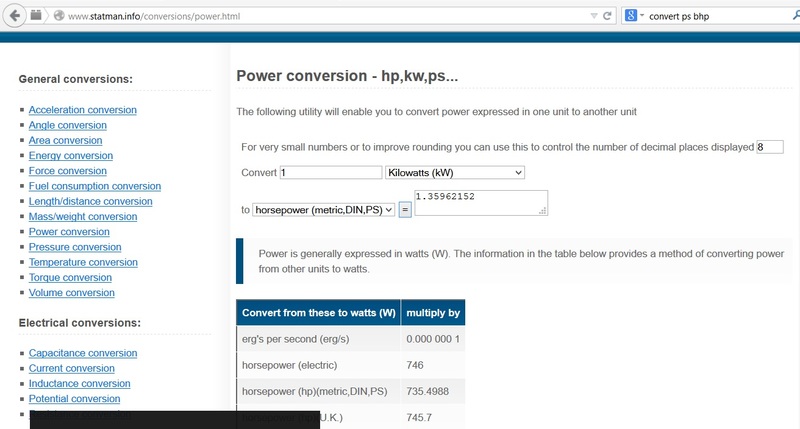Open the Potential conversion link

(74, 399)
